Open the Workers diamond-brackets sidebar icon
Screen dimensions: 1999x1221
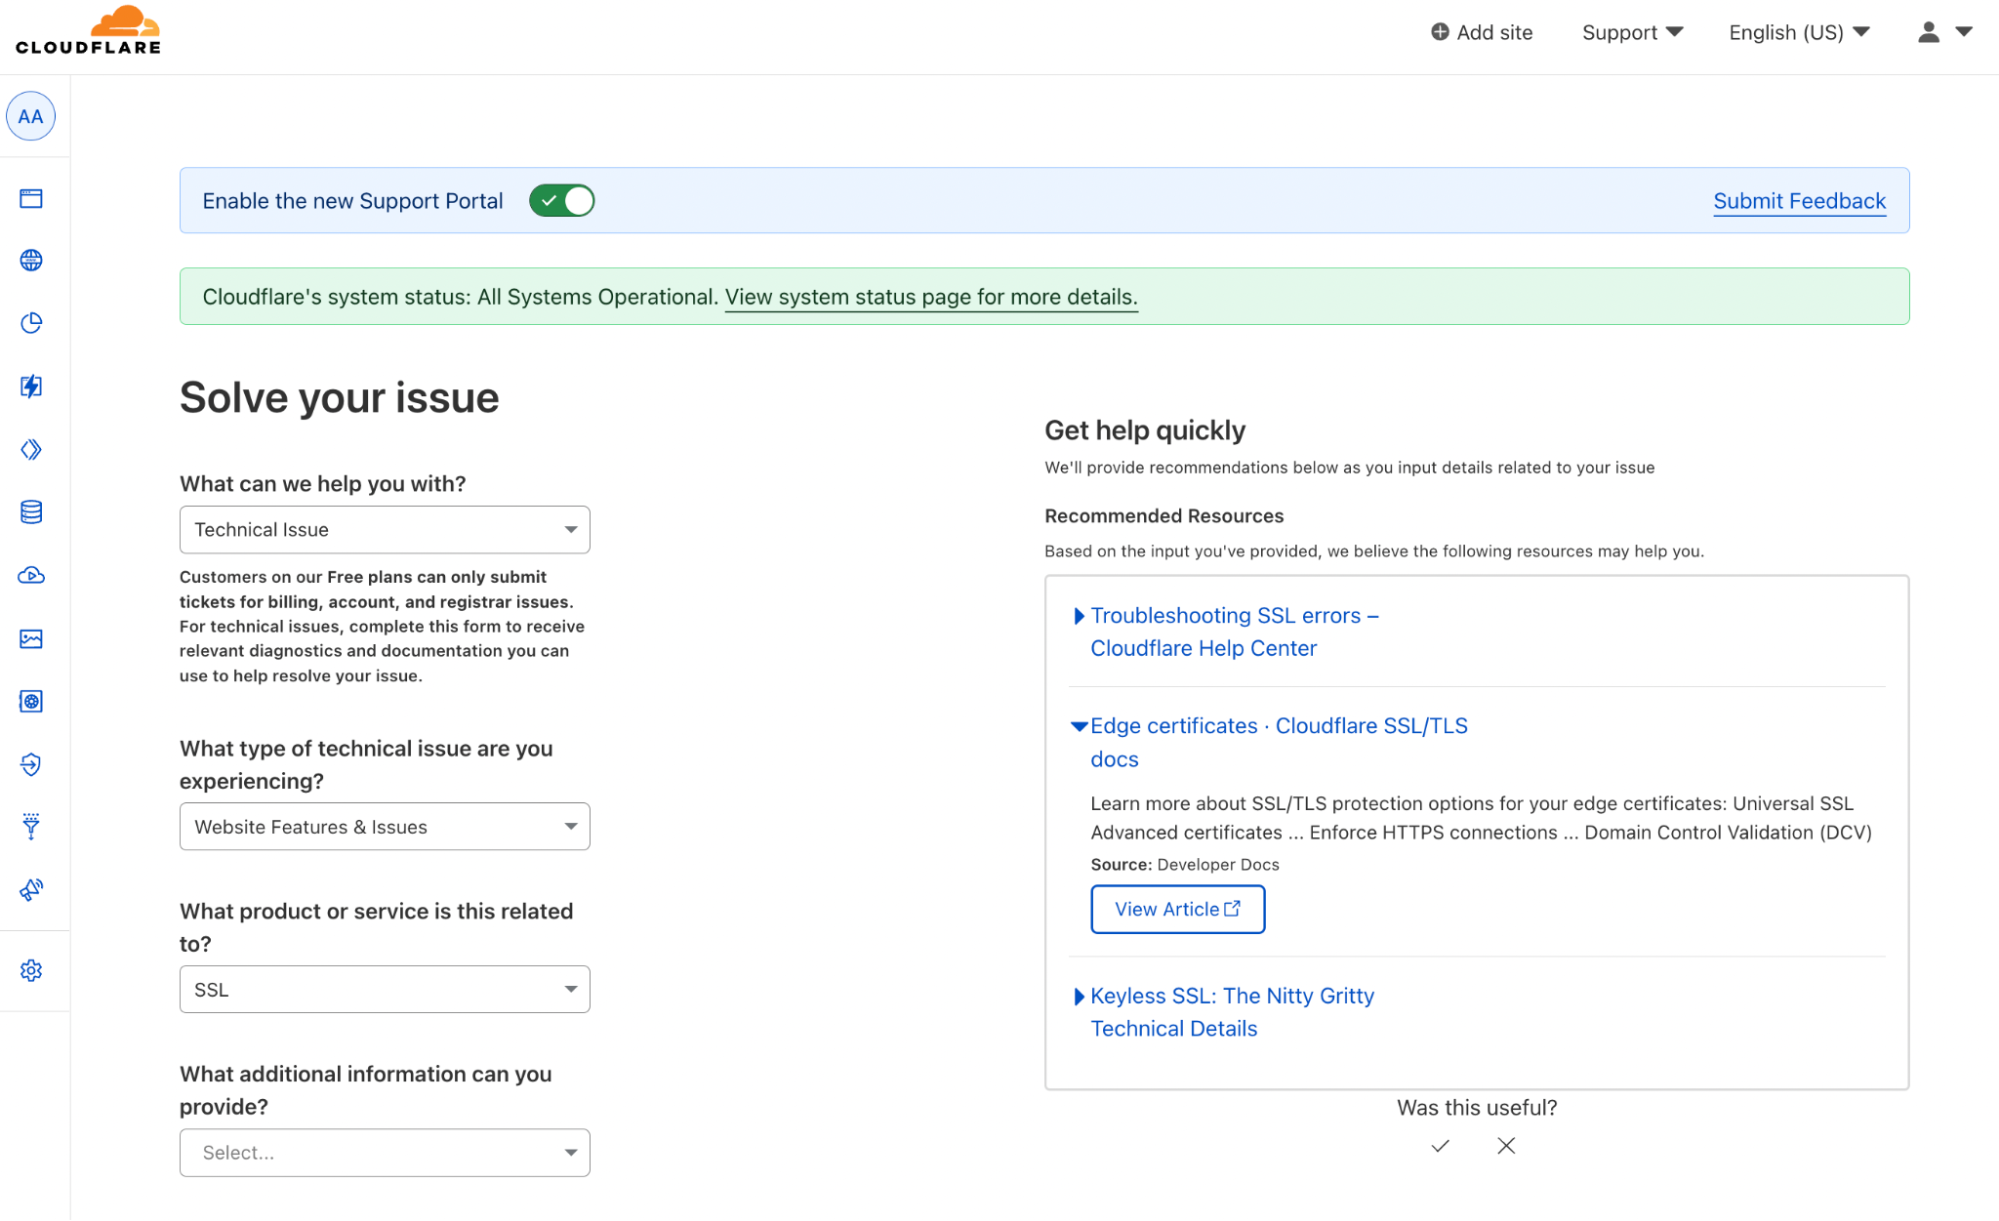tap(31, 449)
